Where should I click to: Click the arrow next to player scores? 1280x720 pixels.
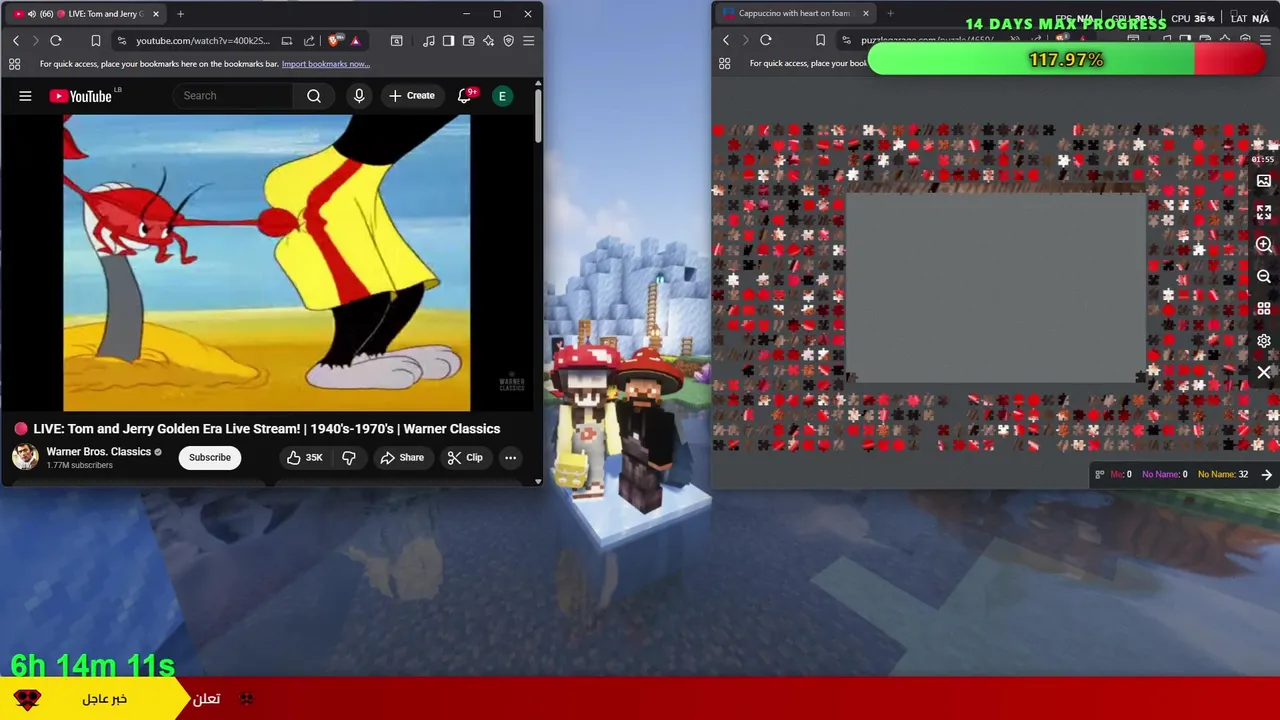coord(1267,475)
